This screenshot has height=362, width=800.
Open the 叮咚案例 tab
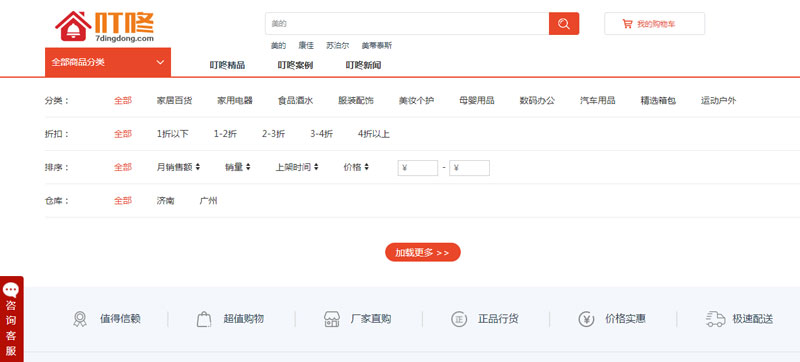pyautogui.click(x=295, y=65)
